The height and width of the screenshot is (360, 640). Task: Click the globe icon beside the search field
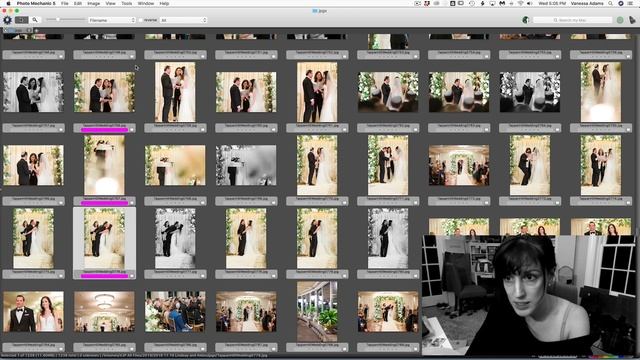pyautogui.click(x=526, y=20)
